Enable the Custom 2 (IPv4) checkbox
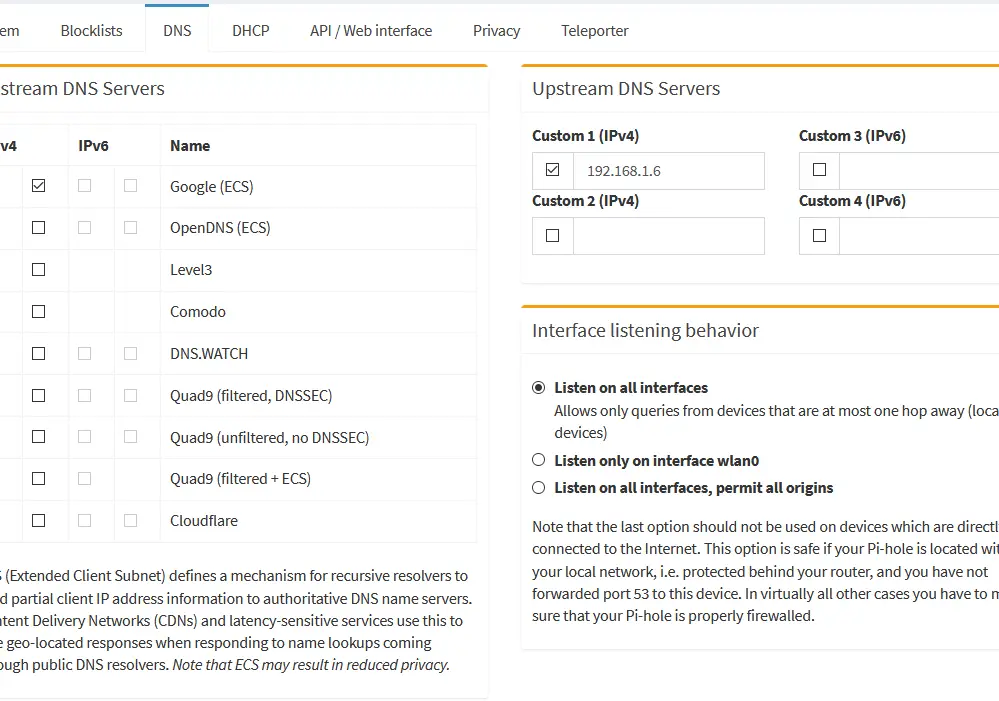The image size is (999, 701). [552, 236]
